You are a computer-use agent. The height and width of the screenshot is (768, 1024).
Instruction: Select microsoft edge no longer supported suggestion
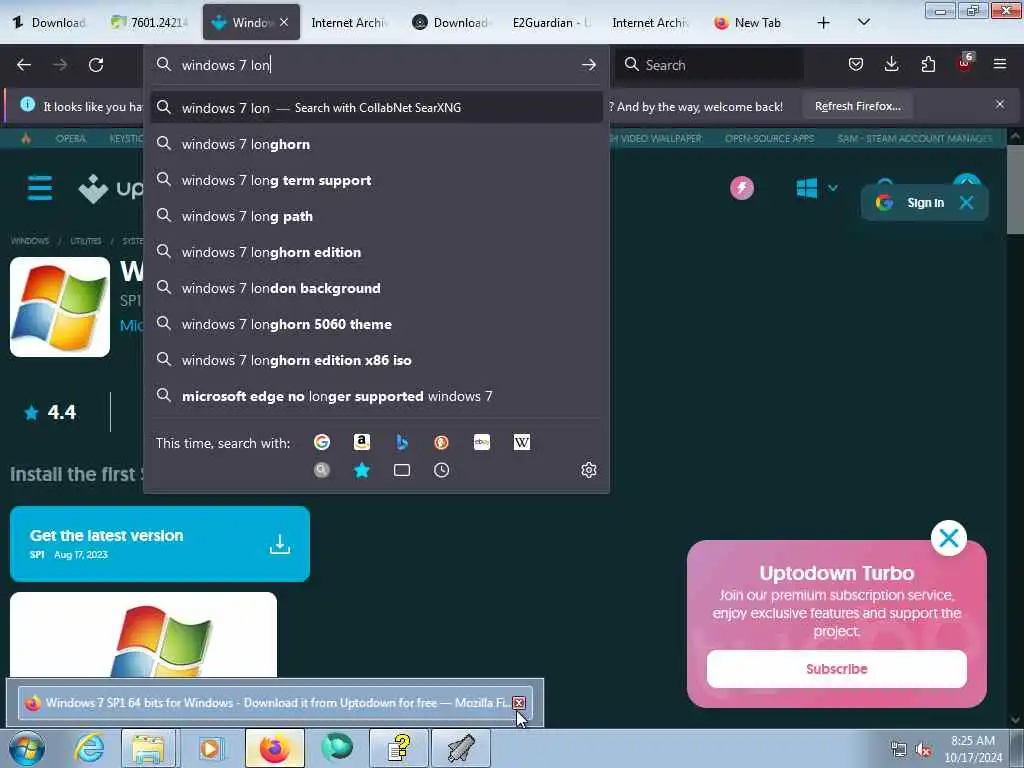coord(376,395)
